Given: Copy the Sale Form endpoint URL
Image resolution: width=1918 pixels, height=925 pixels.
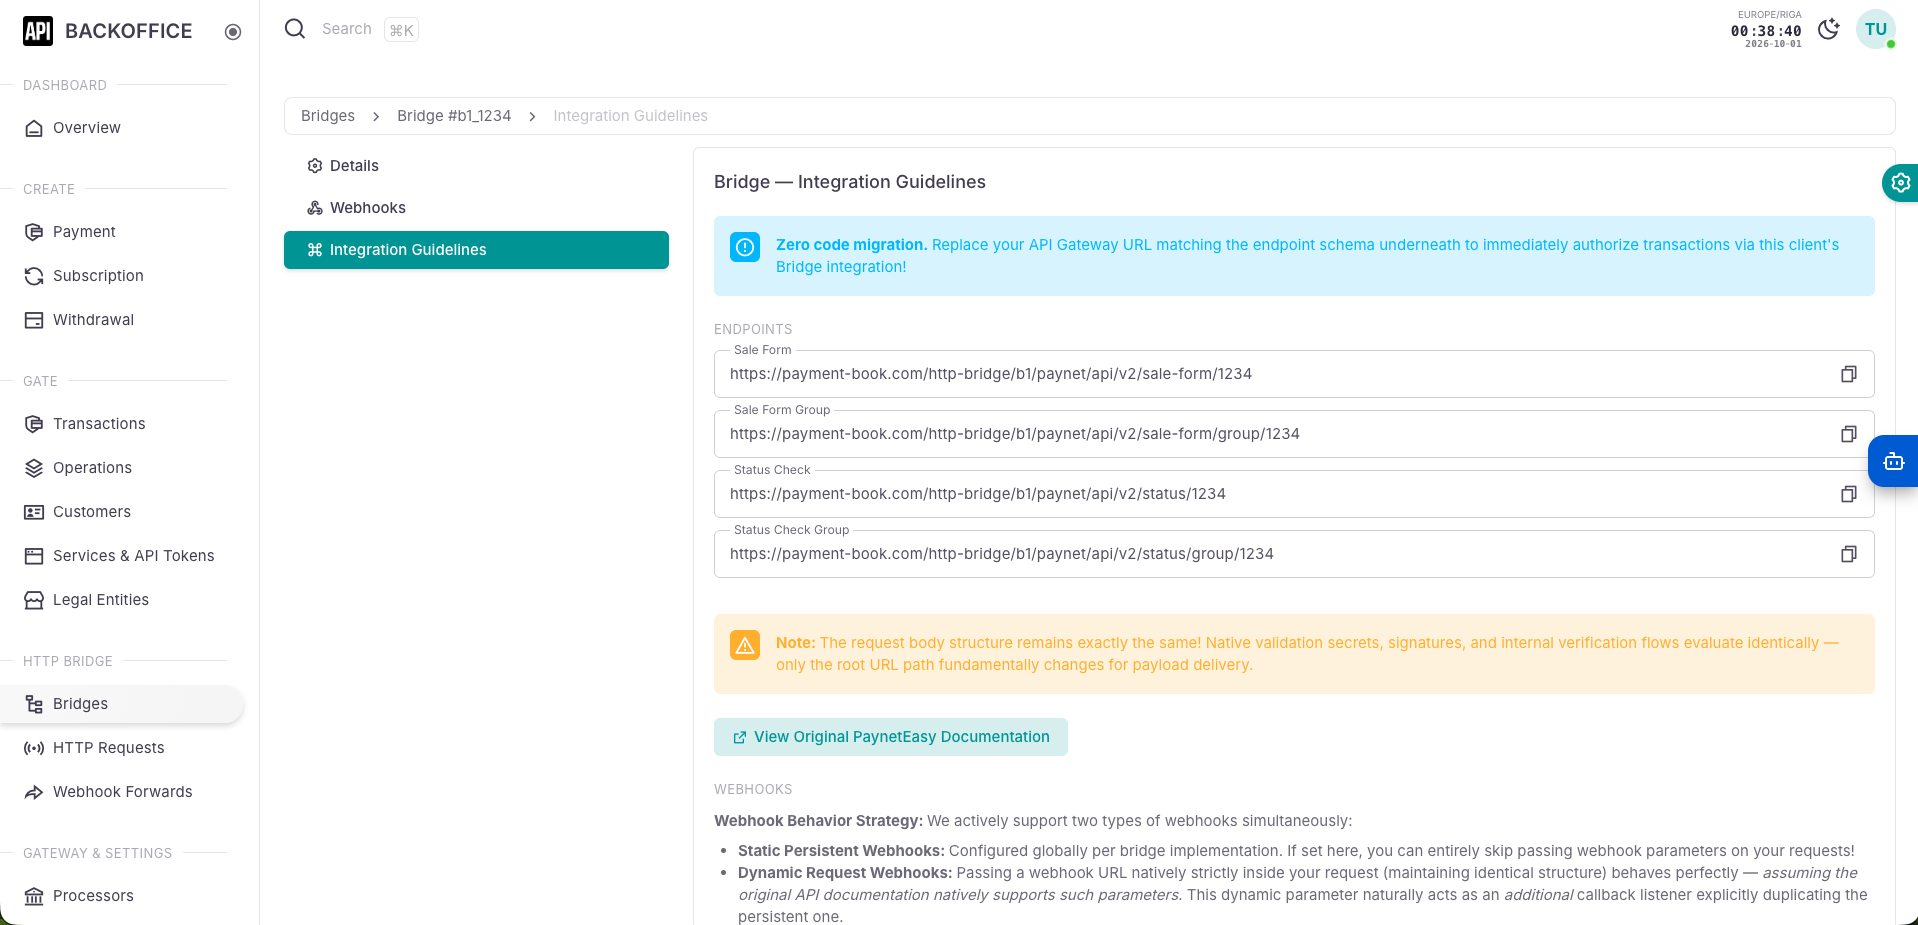Looking at the screenshot, I should [1848, 374].
